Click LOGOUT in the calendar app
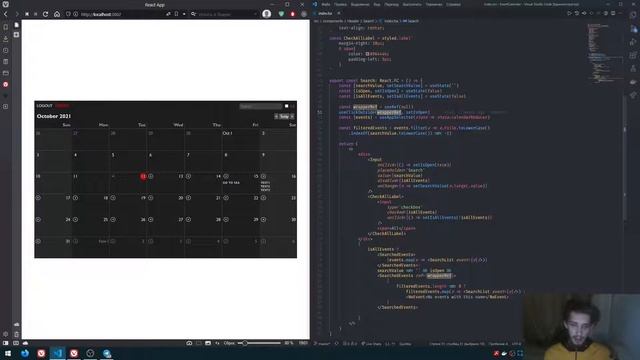 pyautogui.click(x=44, y=106)
